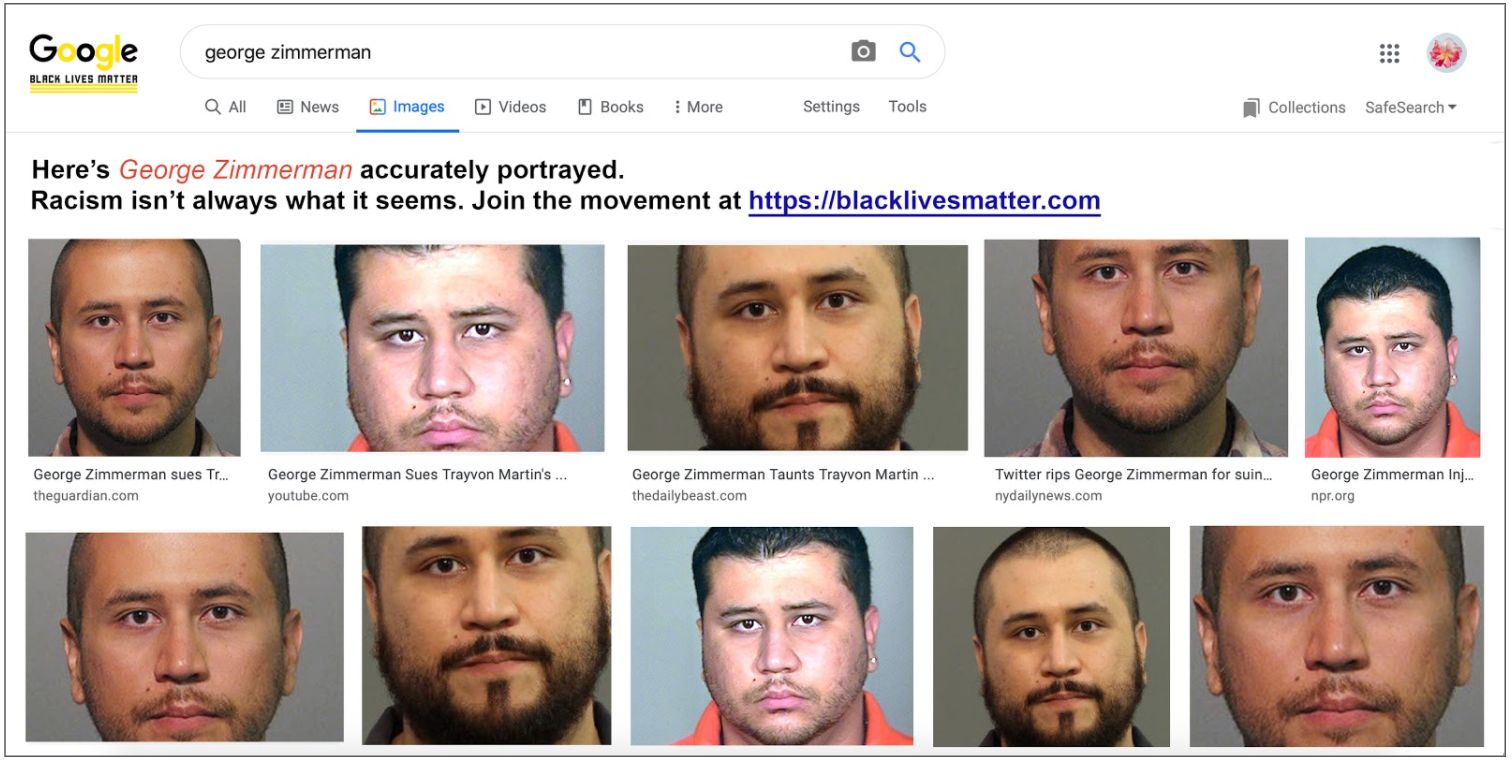
Task: Switch to the Books tab
Action: [x=610, y=107]
